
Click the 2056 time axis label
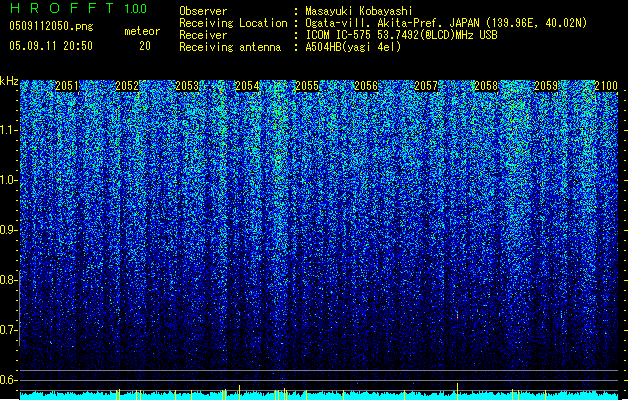366,86
